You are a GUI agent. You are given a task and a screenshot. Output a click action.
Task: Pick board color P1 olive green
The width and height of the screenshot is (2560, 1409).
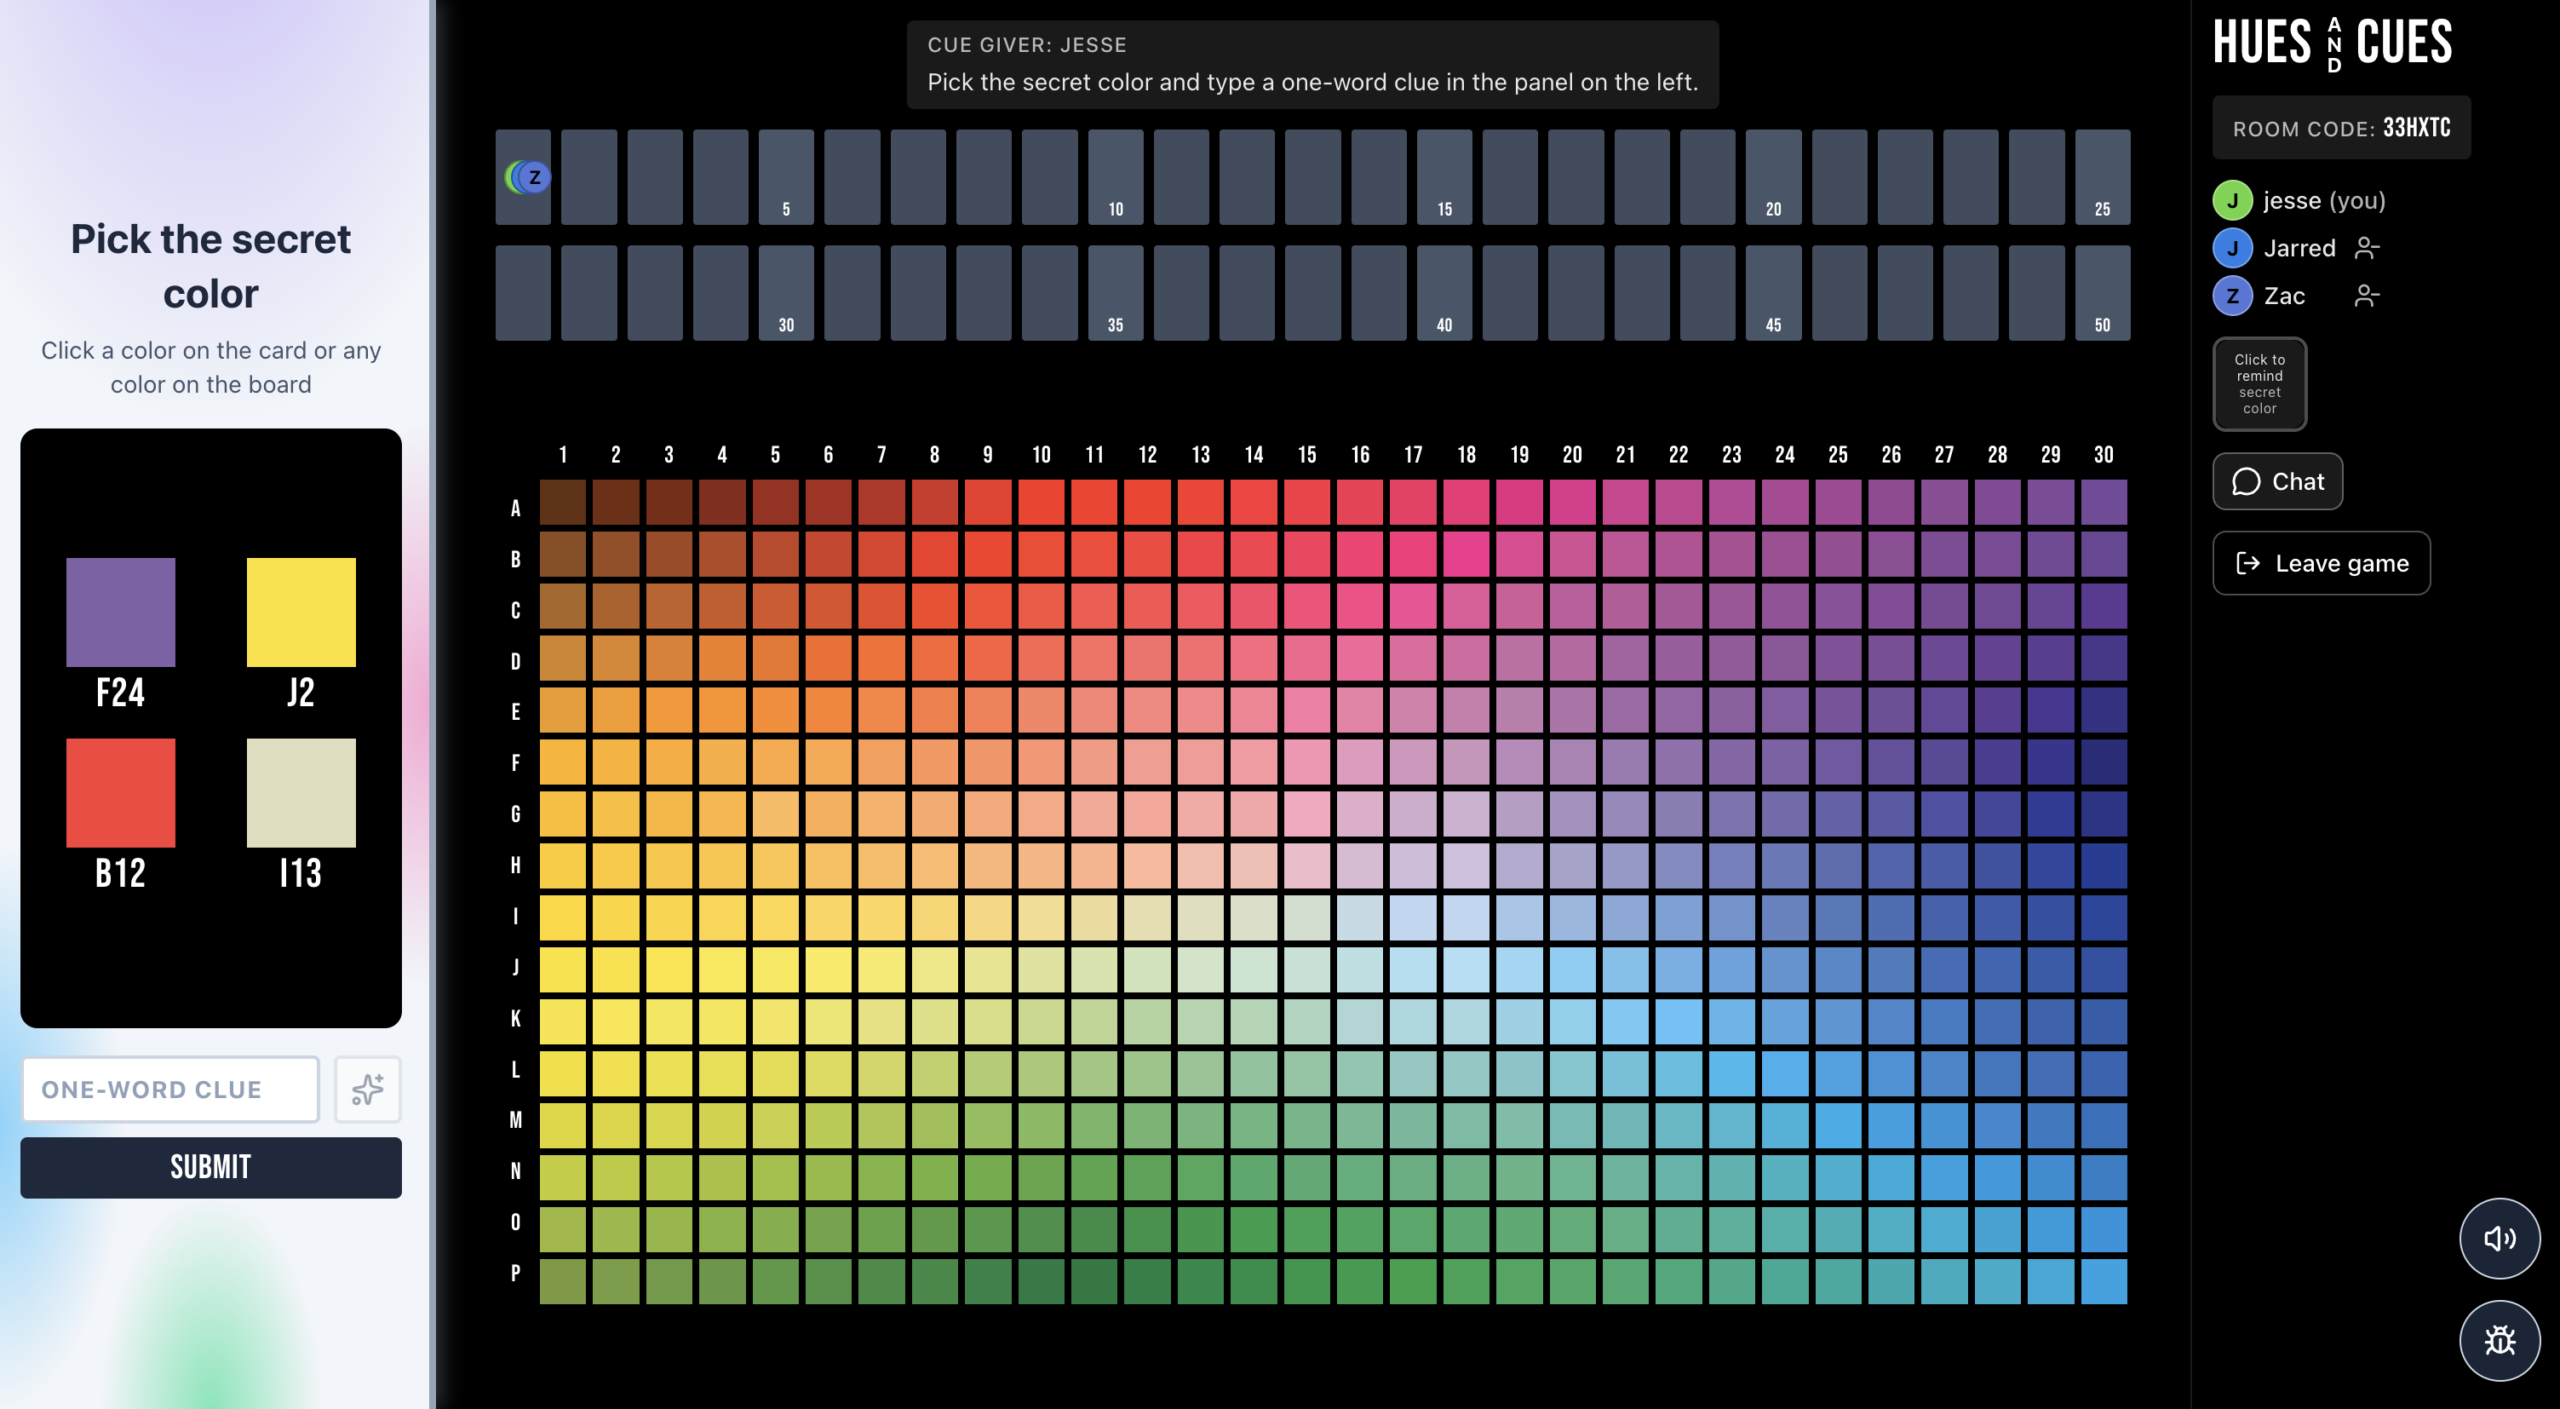[x=563, y=1282]
